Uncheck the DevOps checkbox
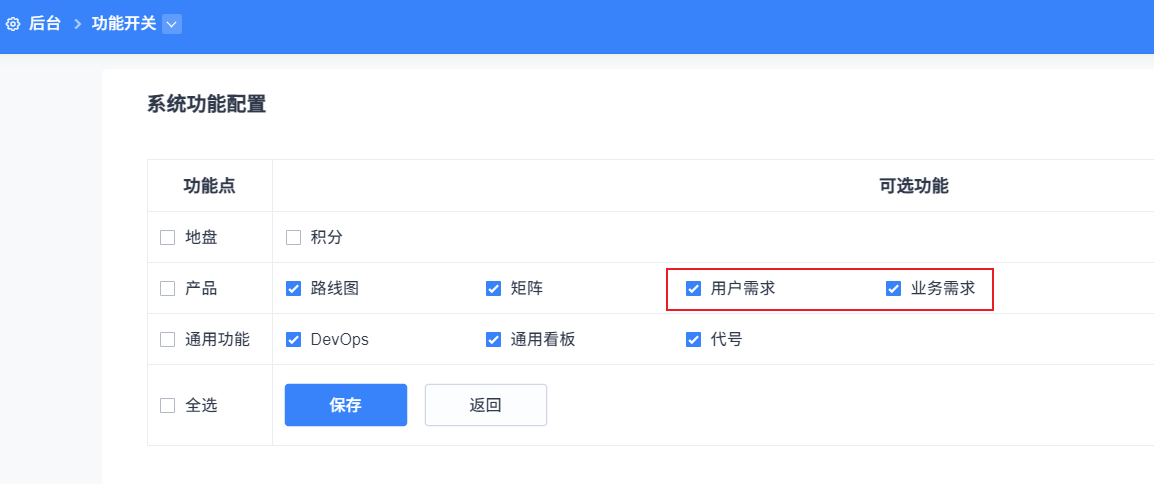The image size is (1154, 484). coord(293,340)
